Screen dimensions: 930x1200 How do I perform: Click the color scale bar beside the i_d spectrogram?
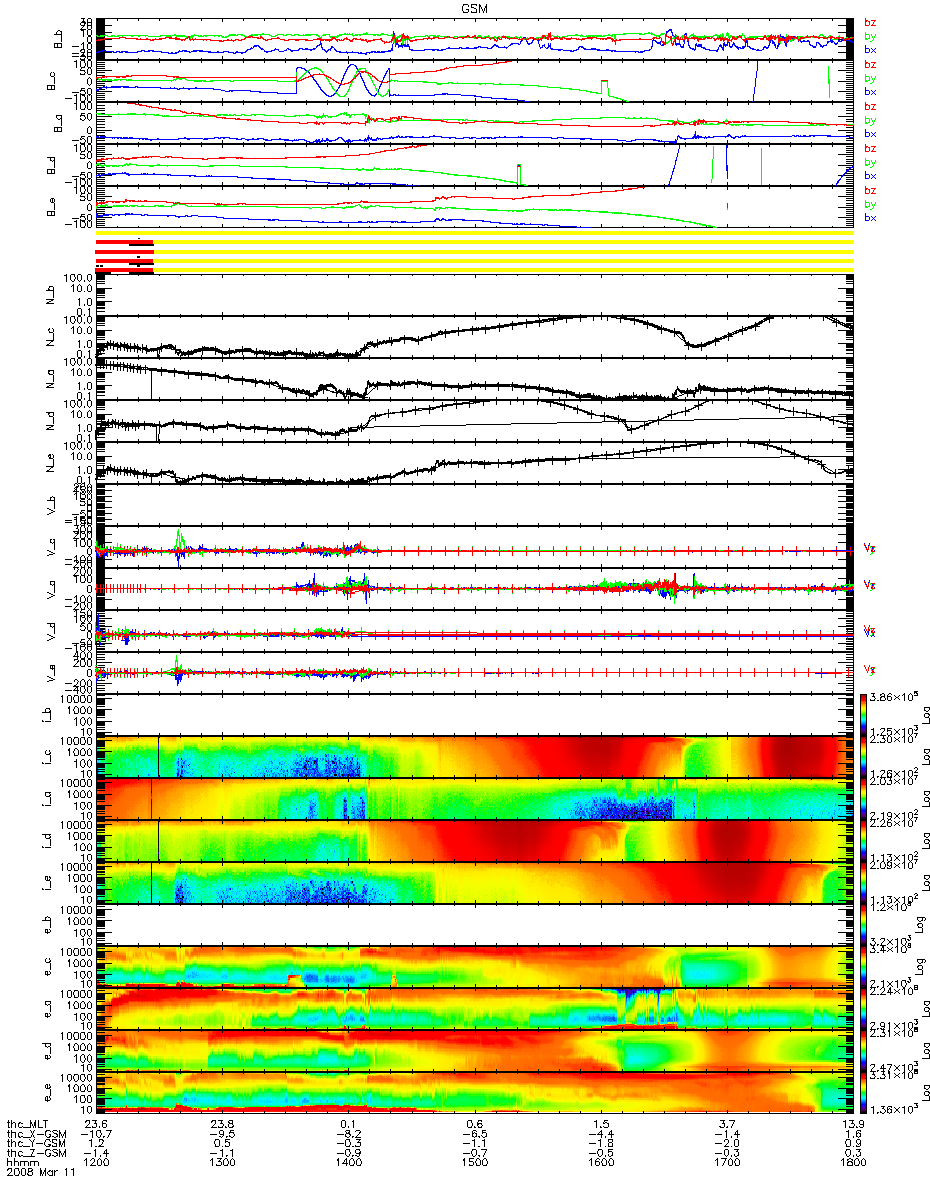864,841
